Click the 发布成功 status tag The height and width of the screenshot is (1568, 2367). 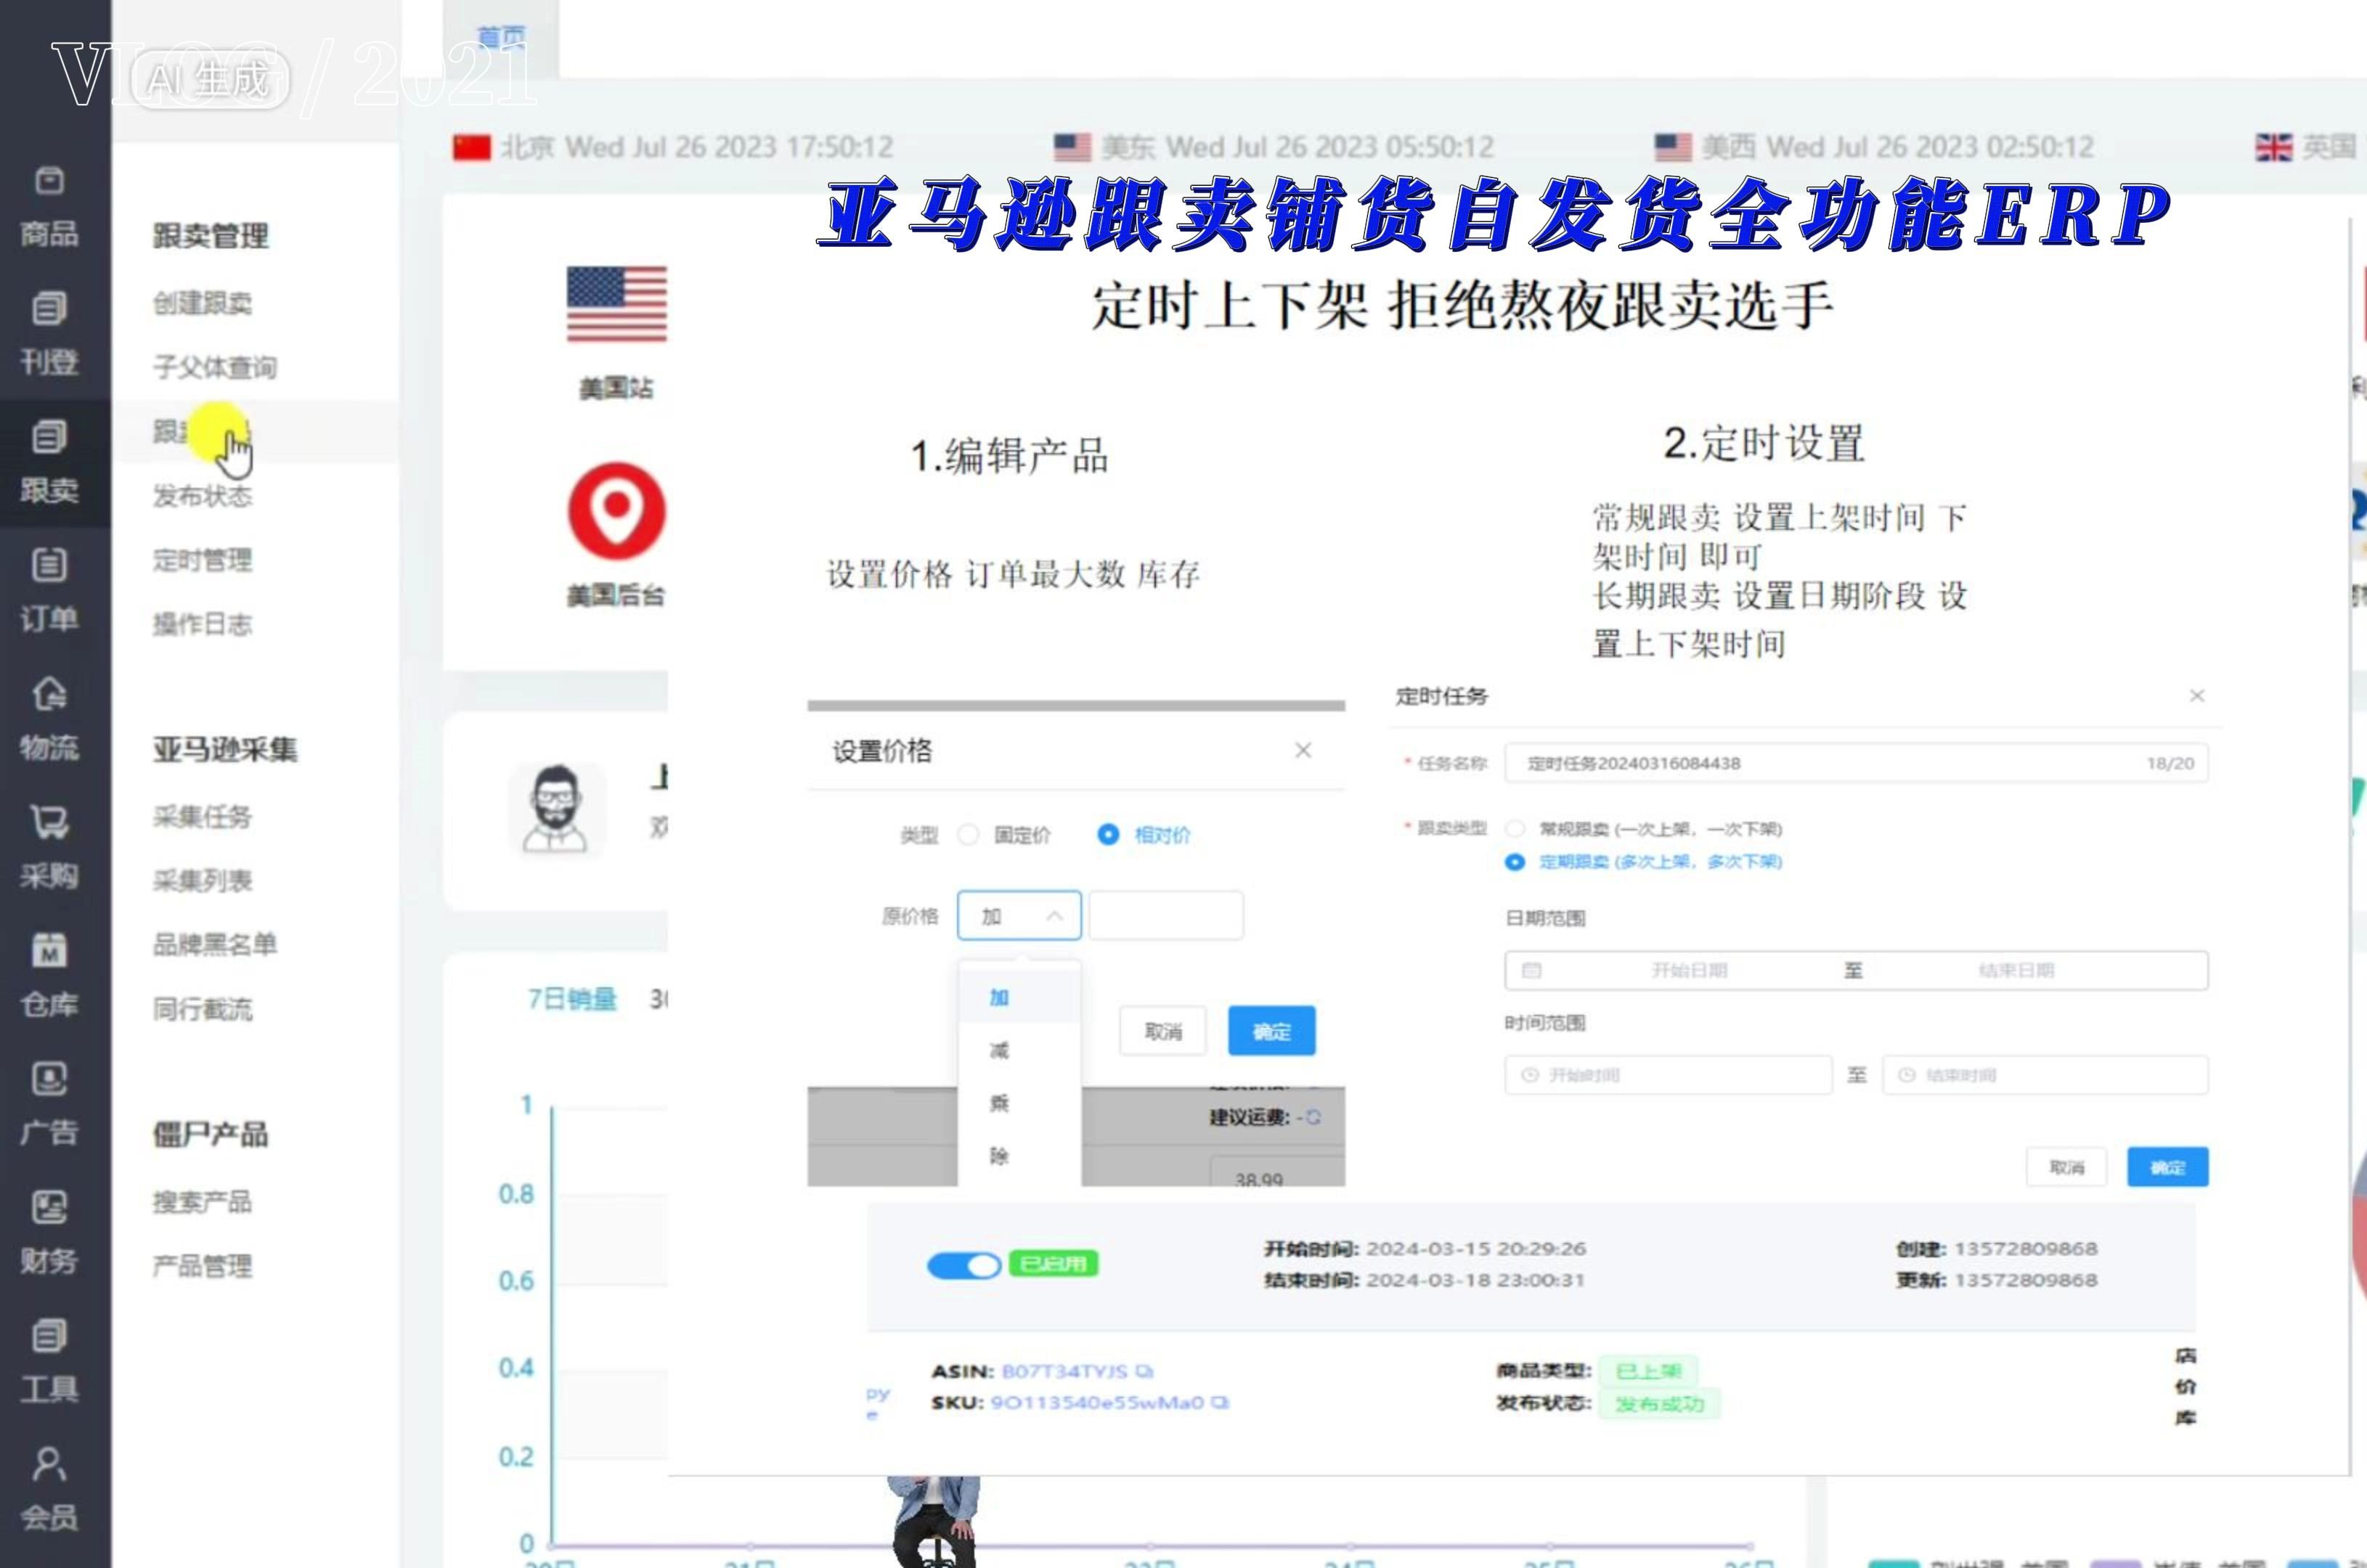[x=1659, y=1404]
